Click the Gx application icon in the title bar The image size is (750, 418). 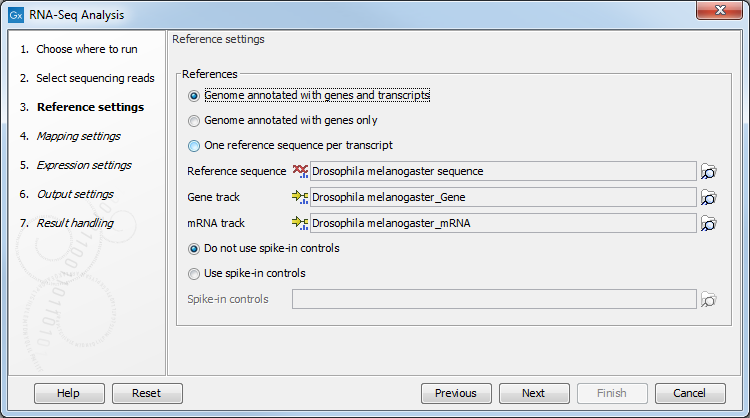[16, 15]
